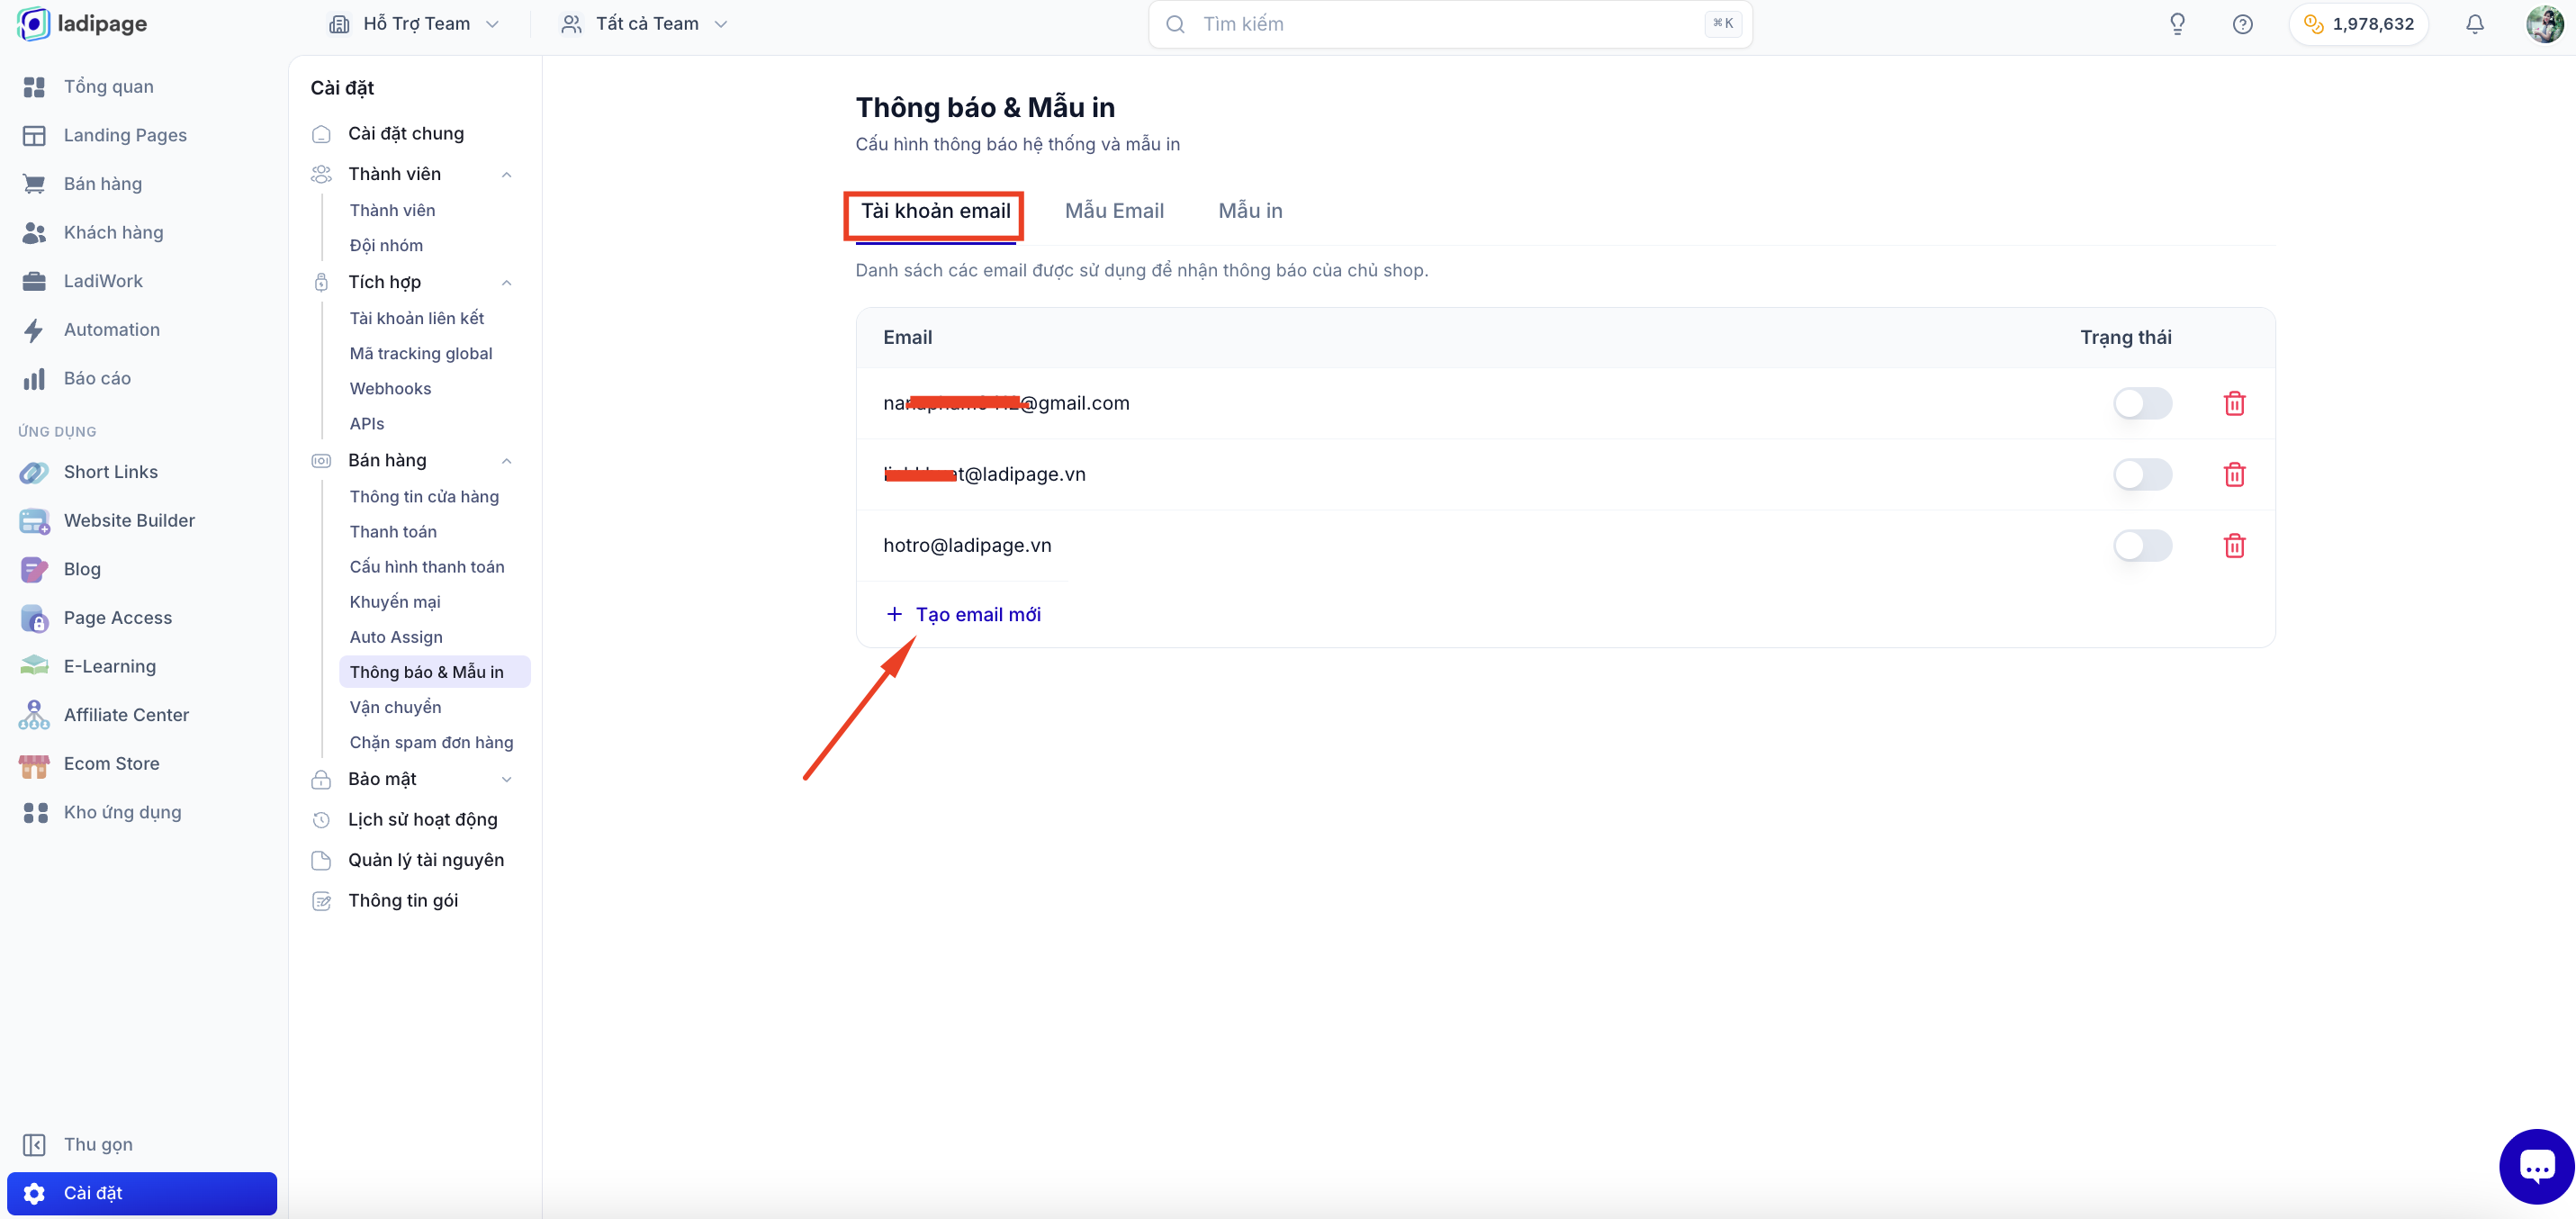Open Thành viên sub-item under Thành viên
Screen dimensions: 2576x1219
(392, 210)
